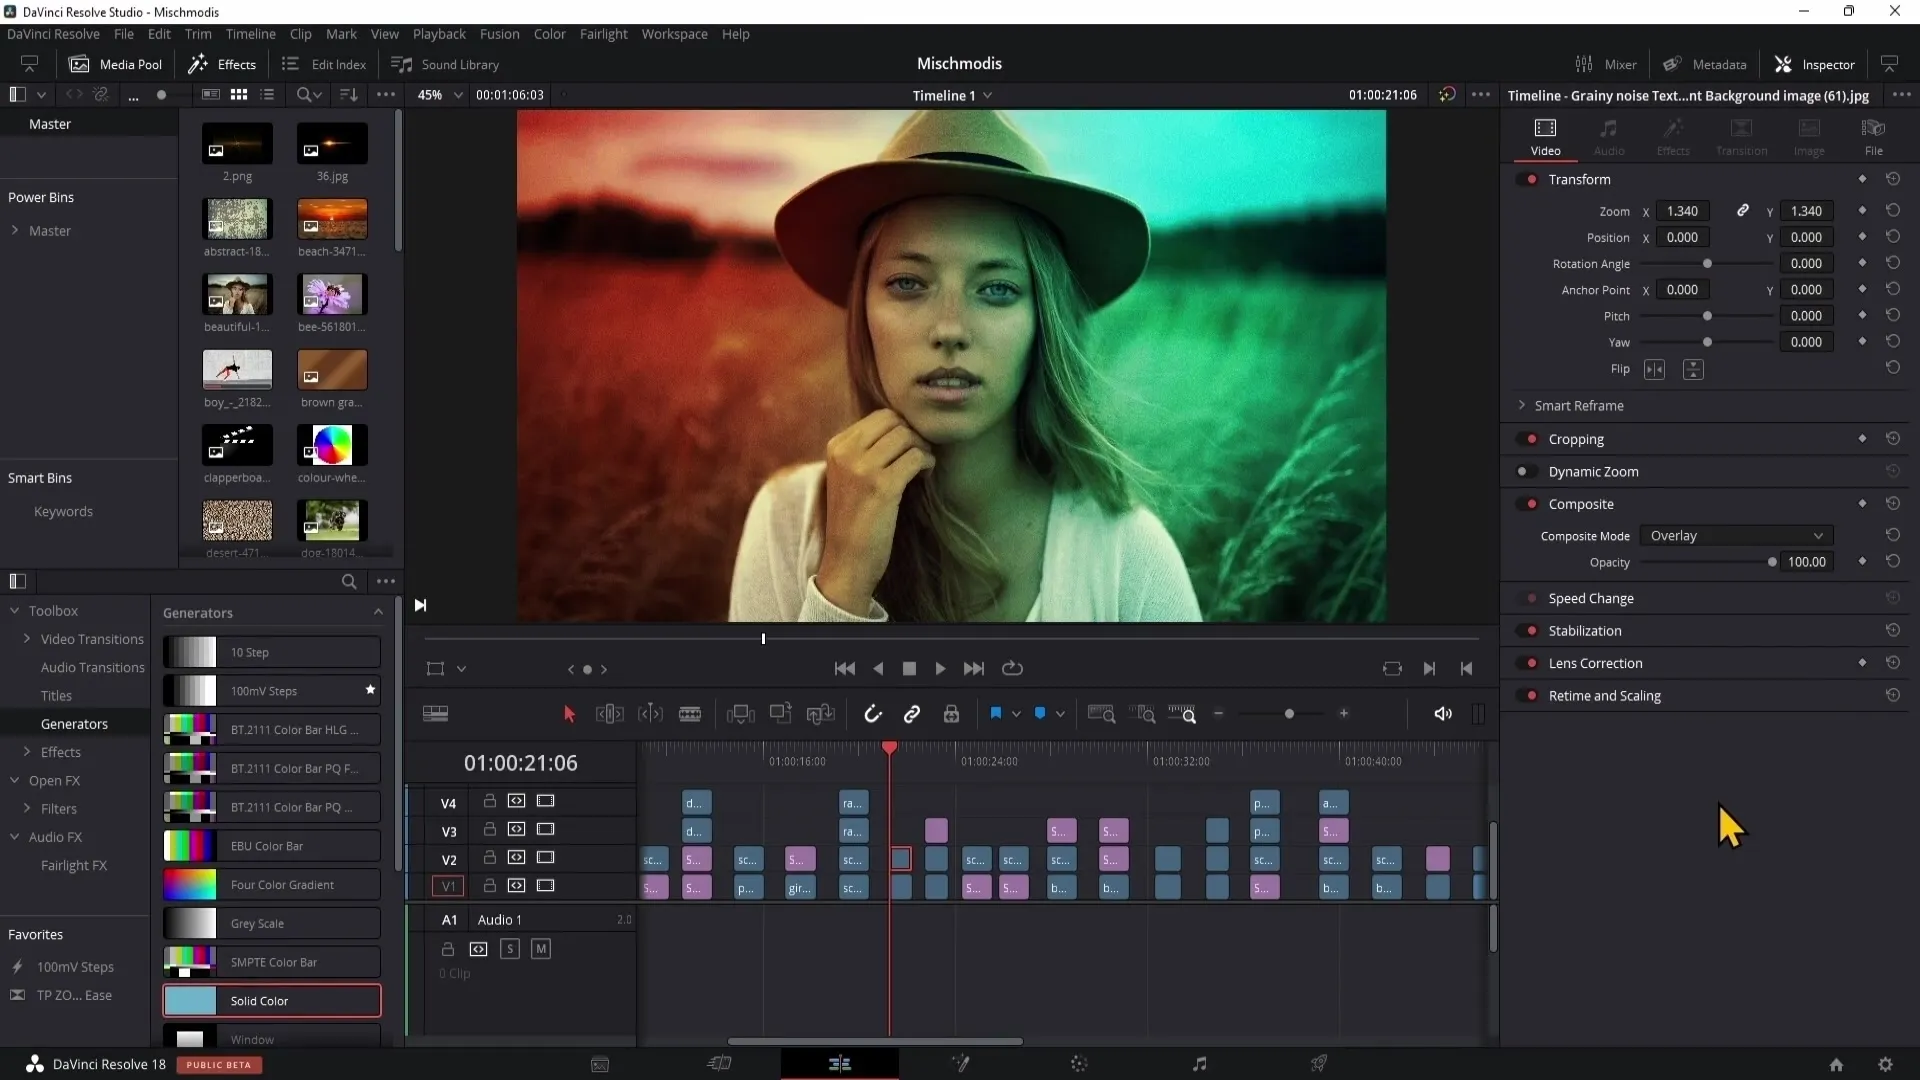This screenshot has height=1080, width=1920.
Task: Enable the lock icon on V1 track
Action: pyautogui.click(x=487, y=886)
